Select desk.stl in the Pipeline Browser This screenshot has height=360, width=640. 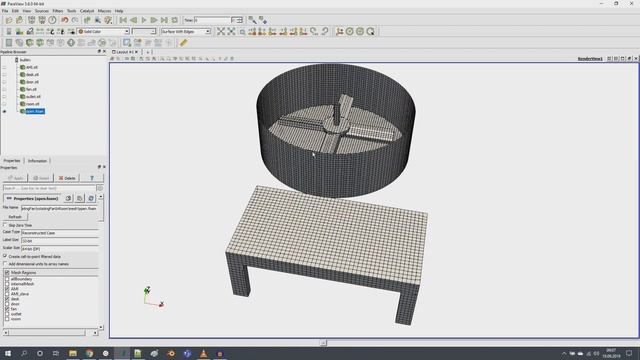[x=32, y=75]
